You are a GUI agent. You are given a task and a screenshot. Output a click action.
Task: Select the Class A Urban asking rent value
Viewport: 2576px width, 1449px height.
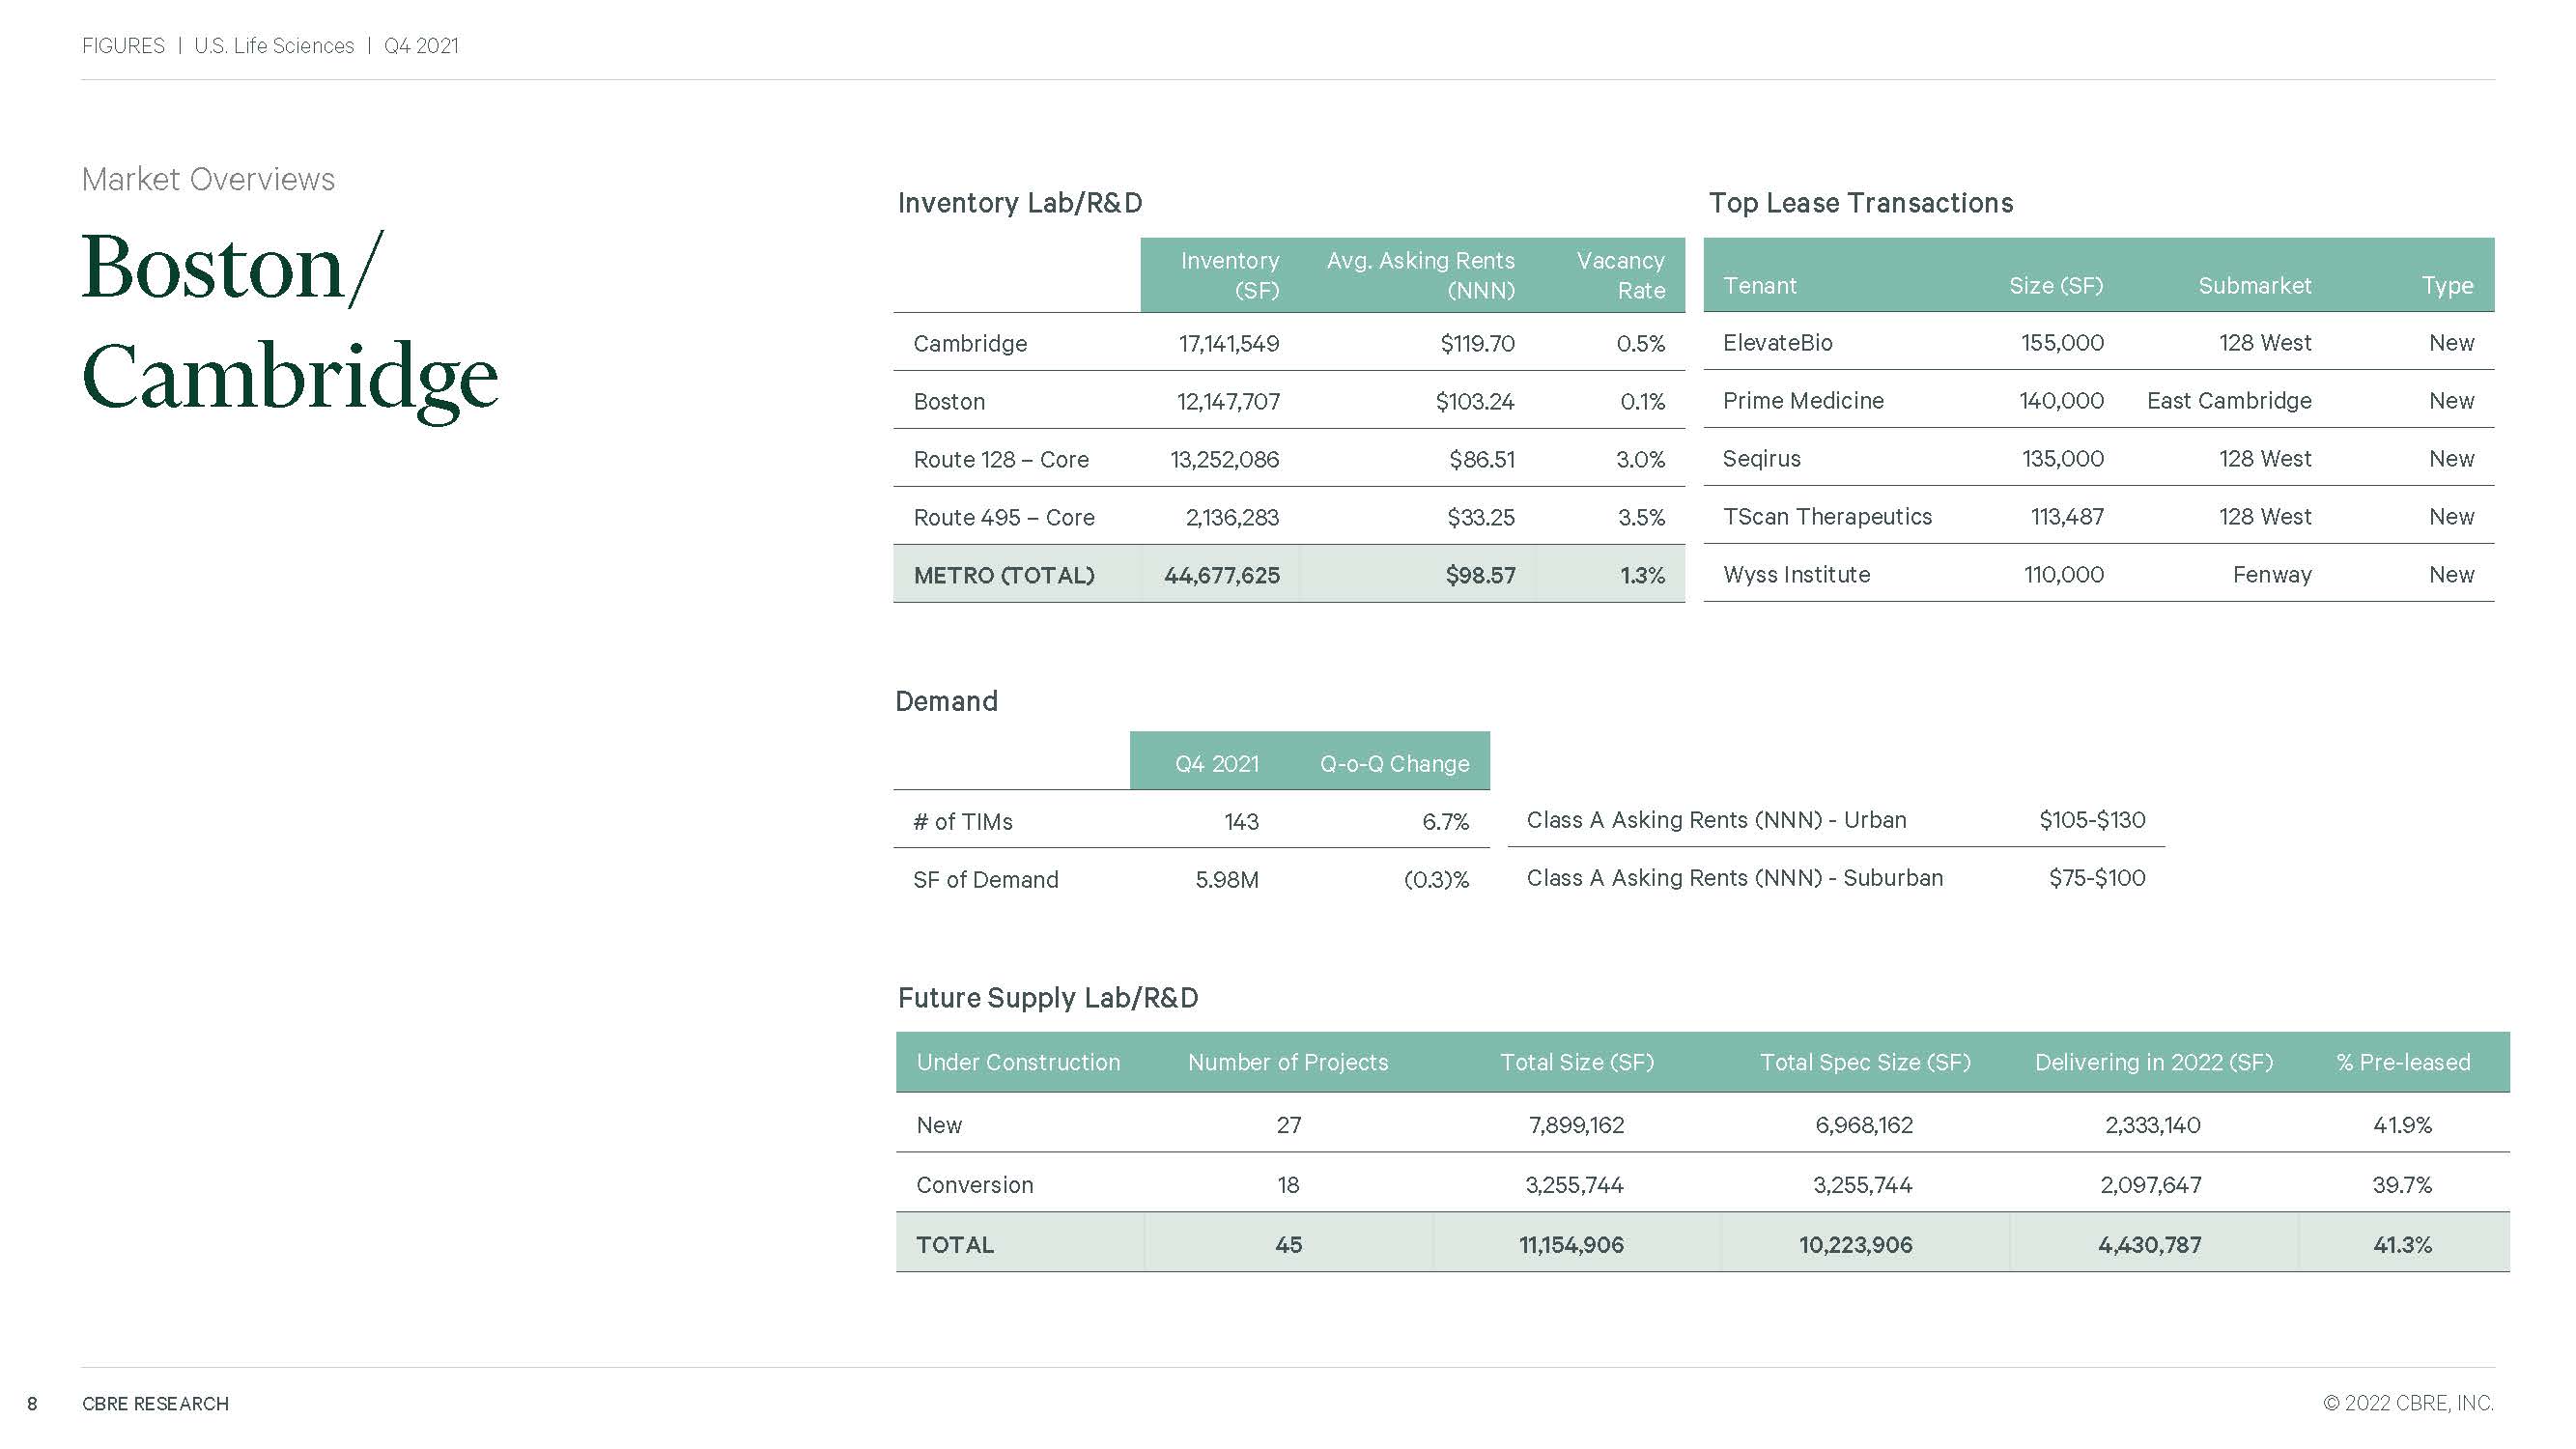point(2092,820)
